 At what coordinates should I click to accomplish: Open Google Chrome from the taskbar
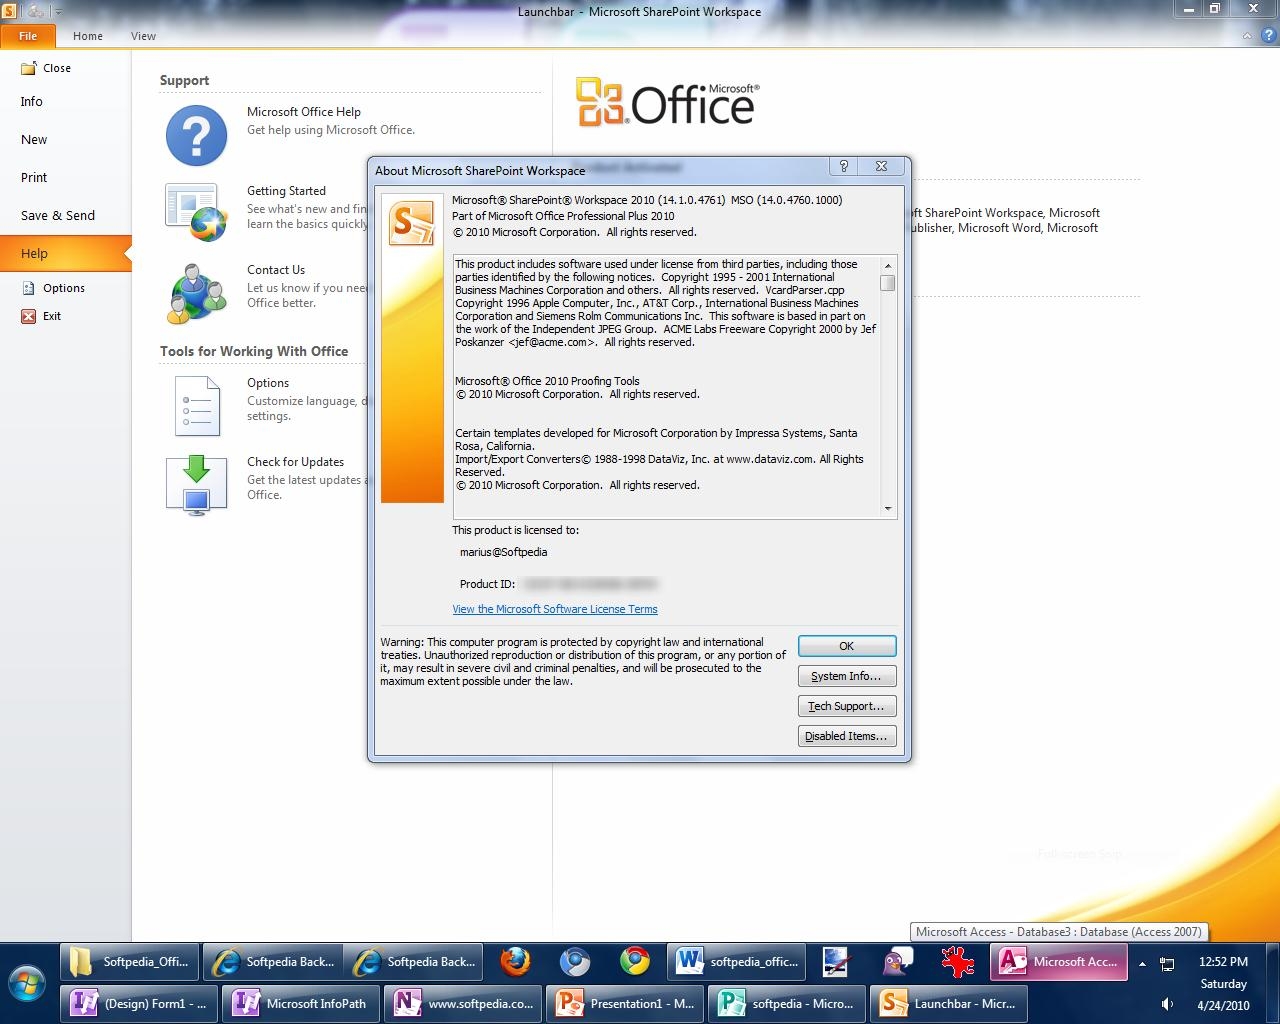coord(635,962)
